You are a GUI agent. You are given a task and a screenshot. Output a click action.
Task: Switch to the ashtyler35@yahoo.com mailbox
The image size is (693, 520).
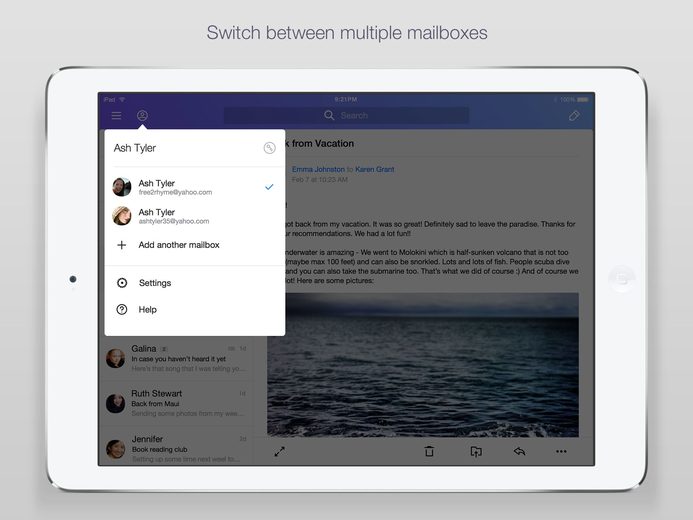(x=194, y=216)
